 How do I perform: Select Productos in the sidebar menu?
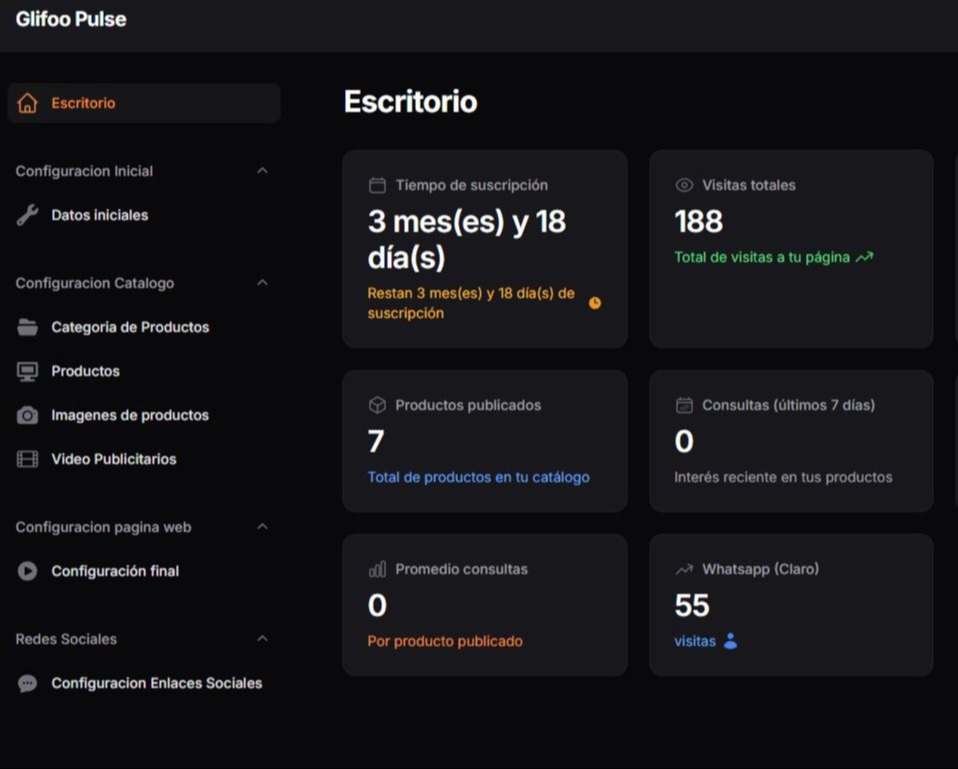point(85,370)
